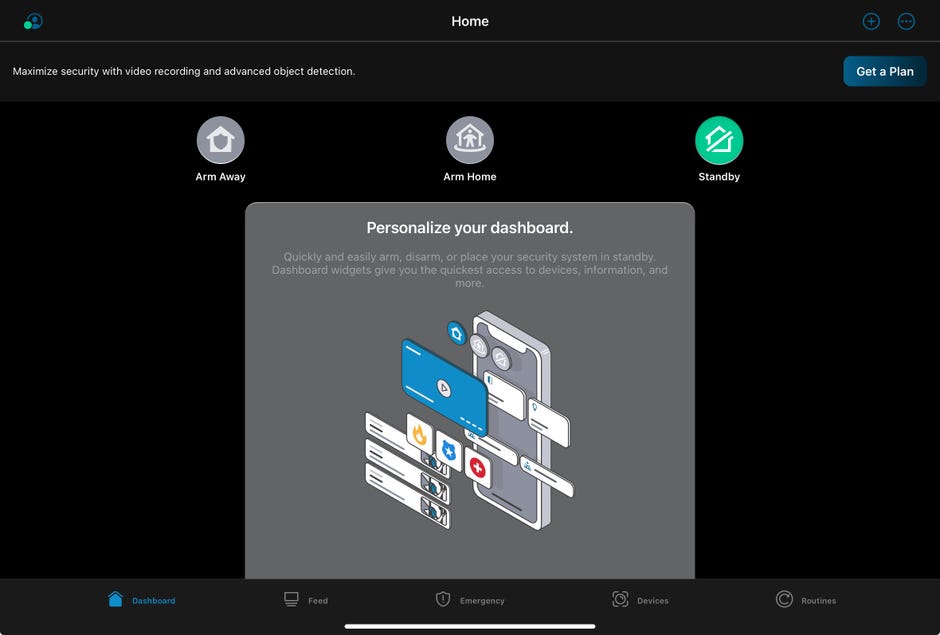
Task: Select Standby mode
Action: pos(719,149)
